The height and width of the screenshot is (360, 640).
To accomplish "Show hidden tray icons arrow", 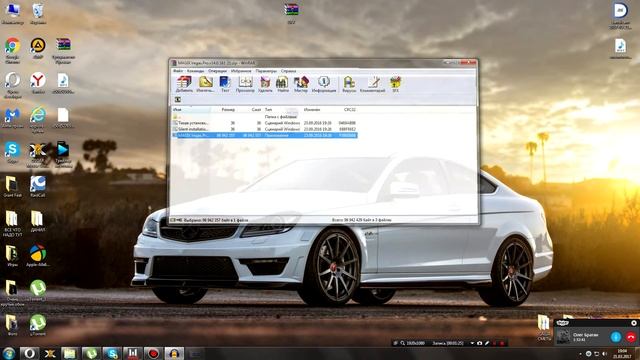I will [580, 354].
